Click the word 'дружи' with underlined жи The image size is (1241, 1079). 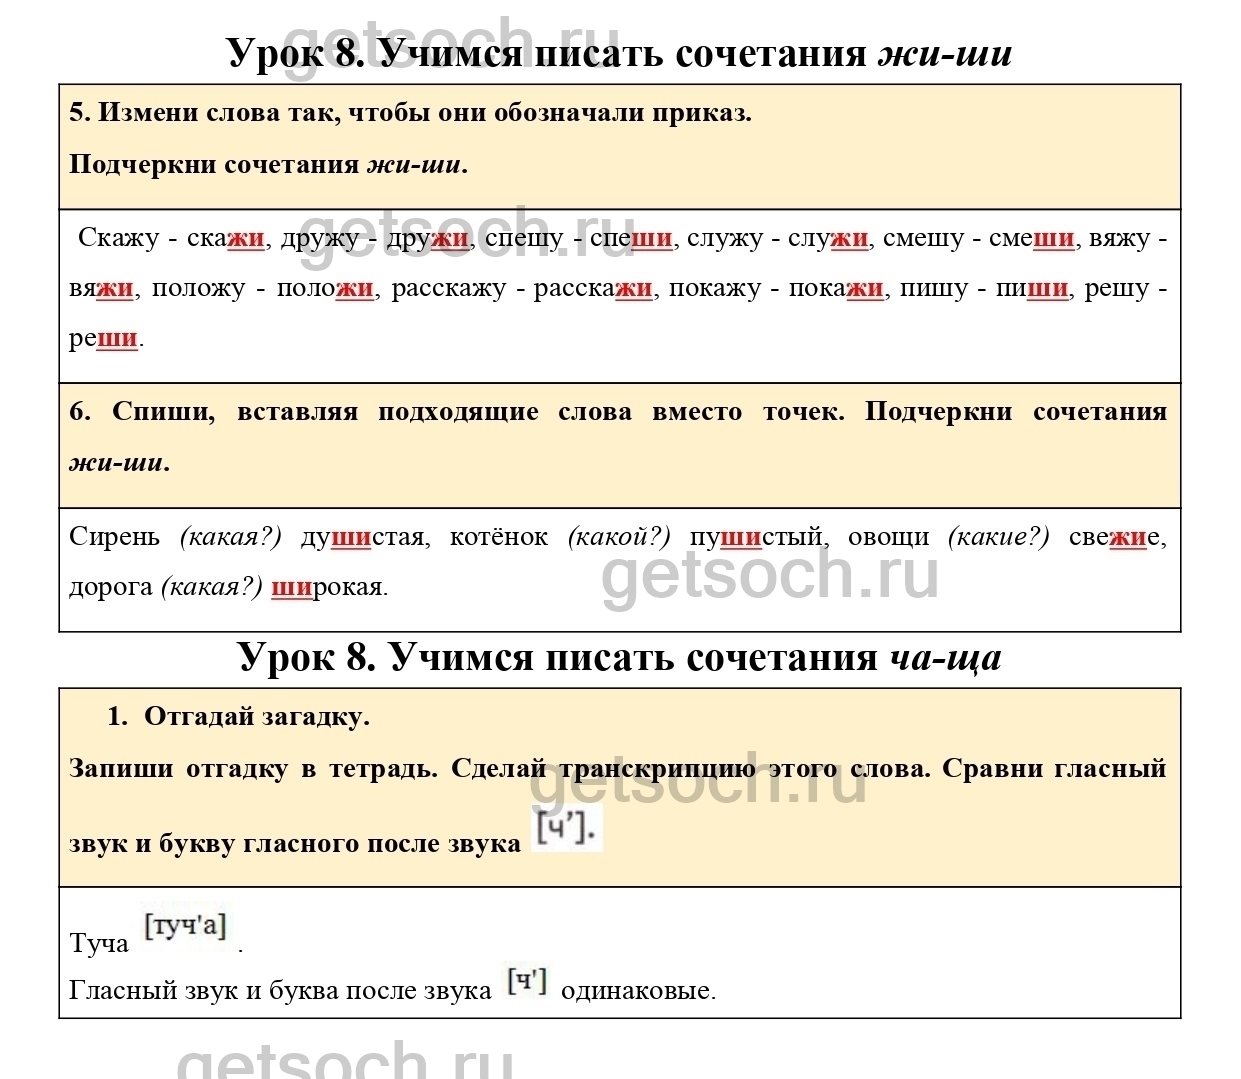point(427,238)
